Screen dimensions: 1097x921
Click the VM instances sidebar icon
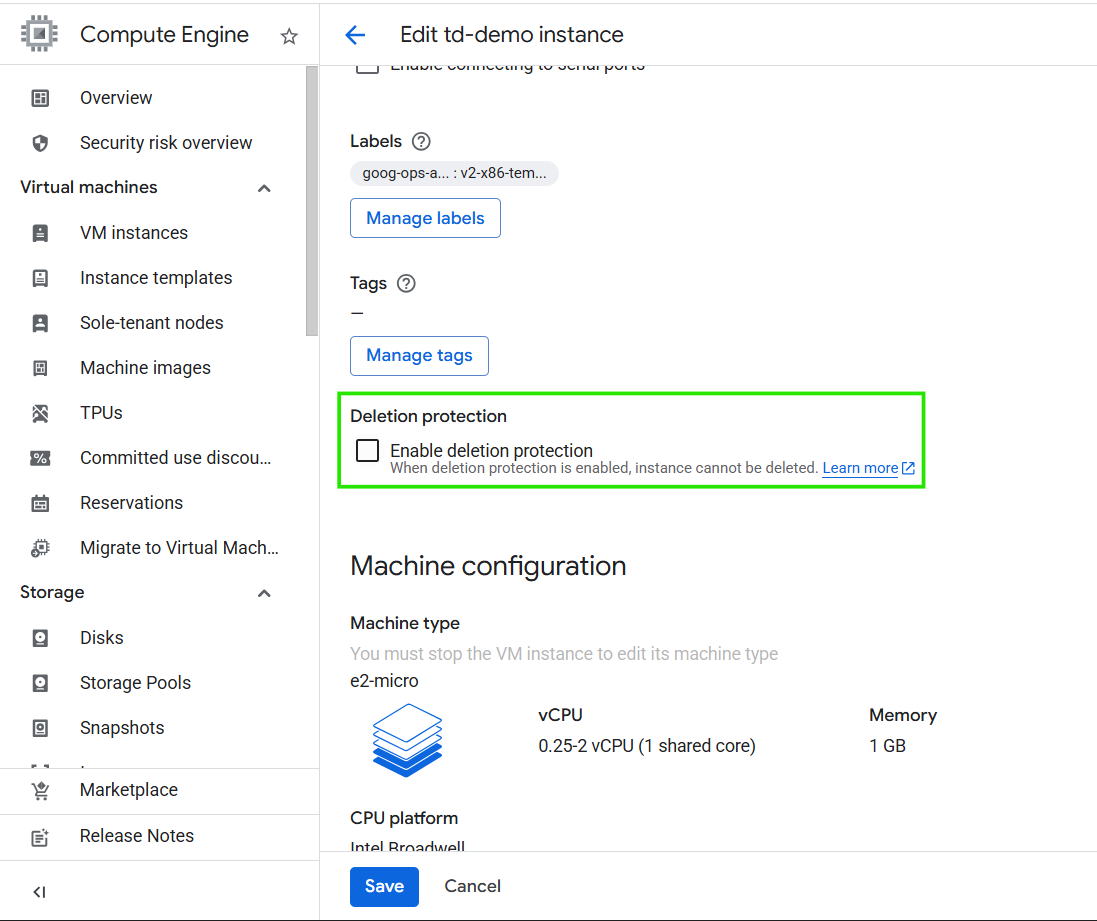pyautogui.click(x=40, y=233)
